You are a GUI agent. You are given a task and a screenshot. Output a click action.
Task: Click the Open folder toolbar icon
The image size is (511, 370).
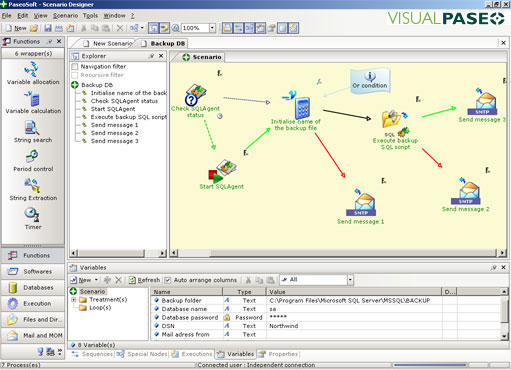pos(34,28)
